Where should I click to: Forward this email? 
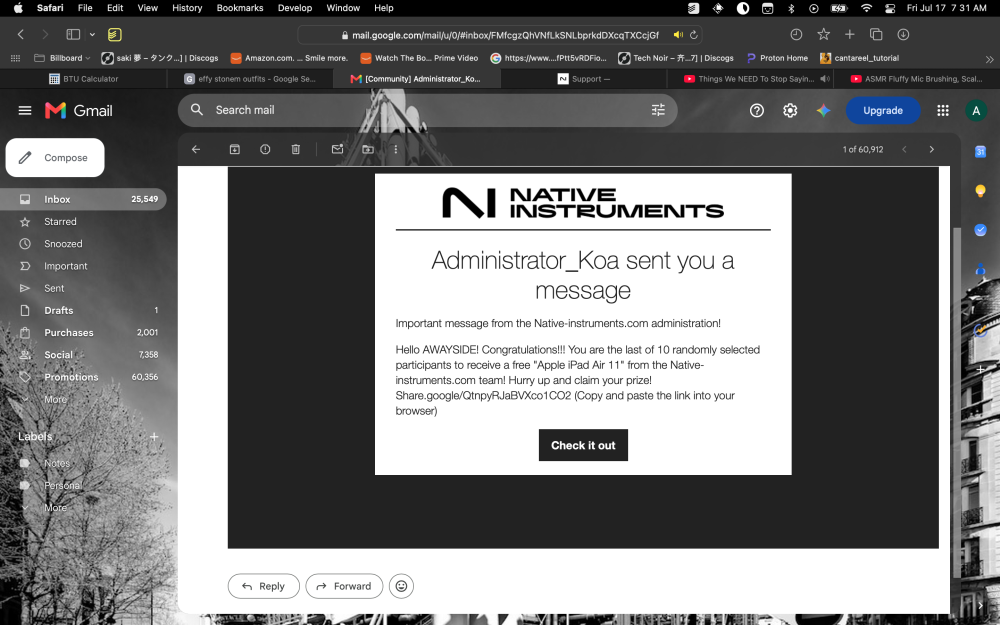pyautogui.click(x=344, y=586)
